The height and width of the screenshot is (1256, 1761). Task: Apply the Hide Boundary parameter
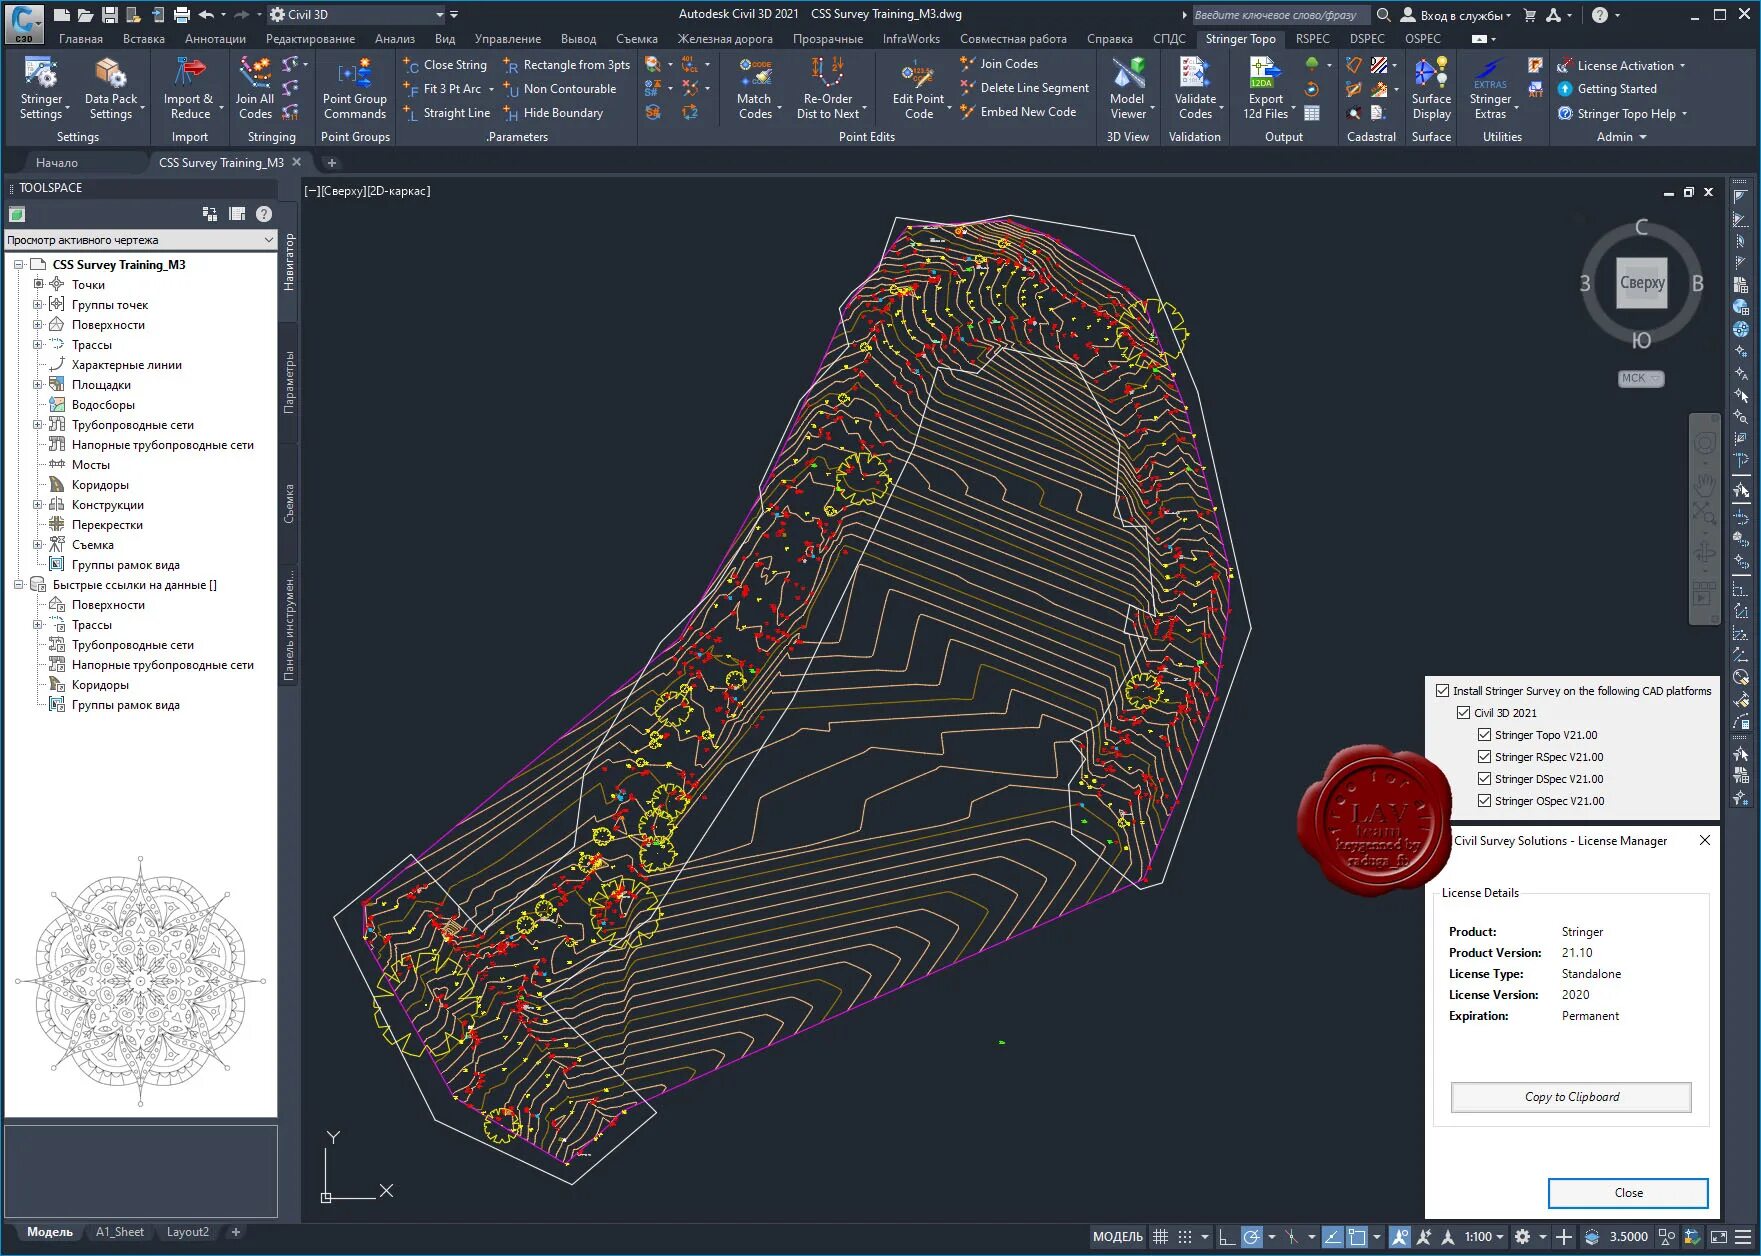tap(554, 113)
